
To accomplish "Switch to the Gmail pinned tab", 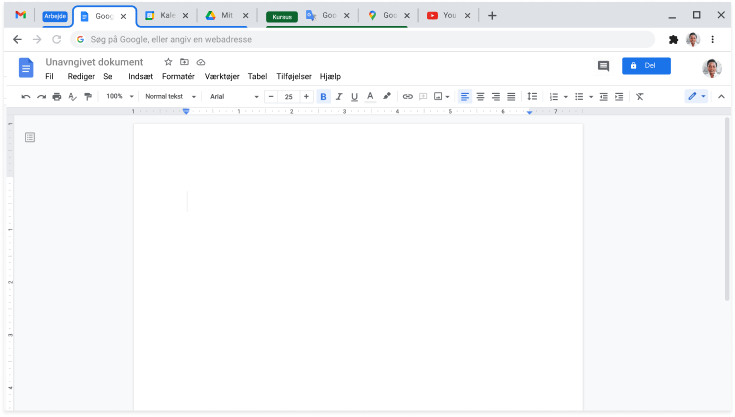I will click(21, 15).
